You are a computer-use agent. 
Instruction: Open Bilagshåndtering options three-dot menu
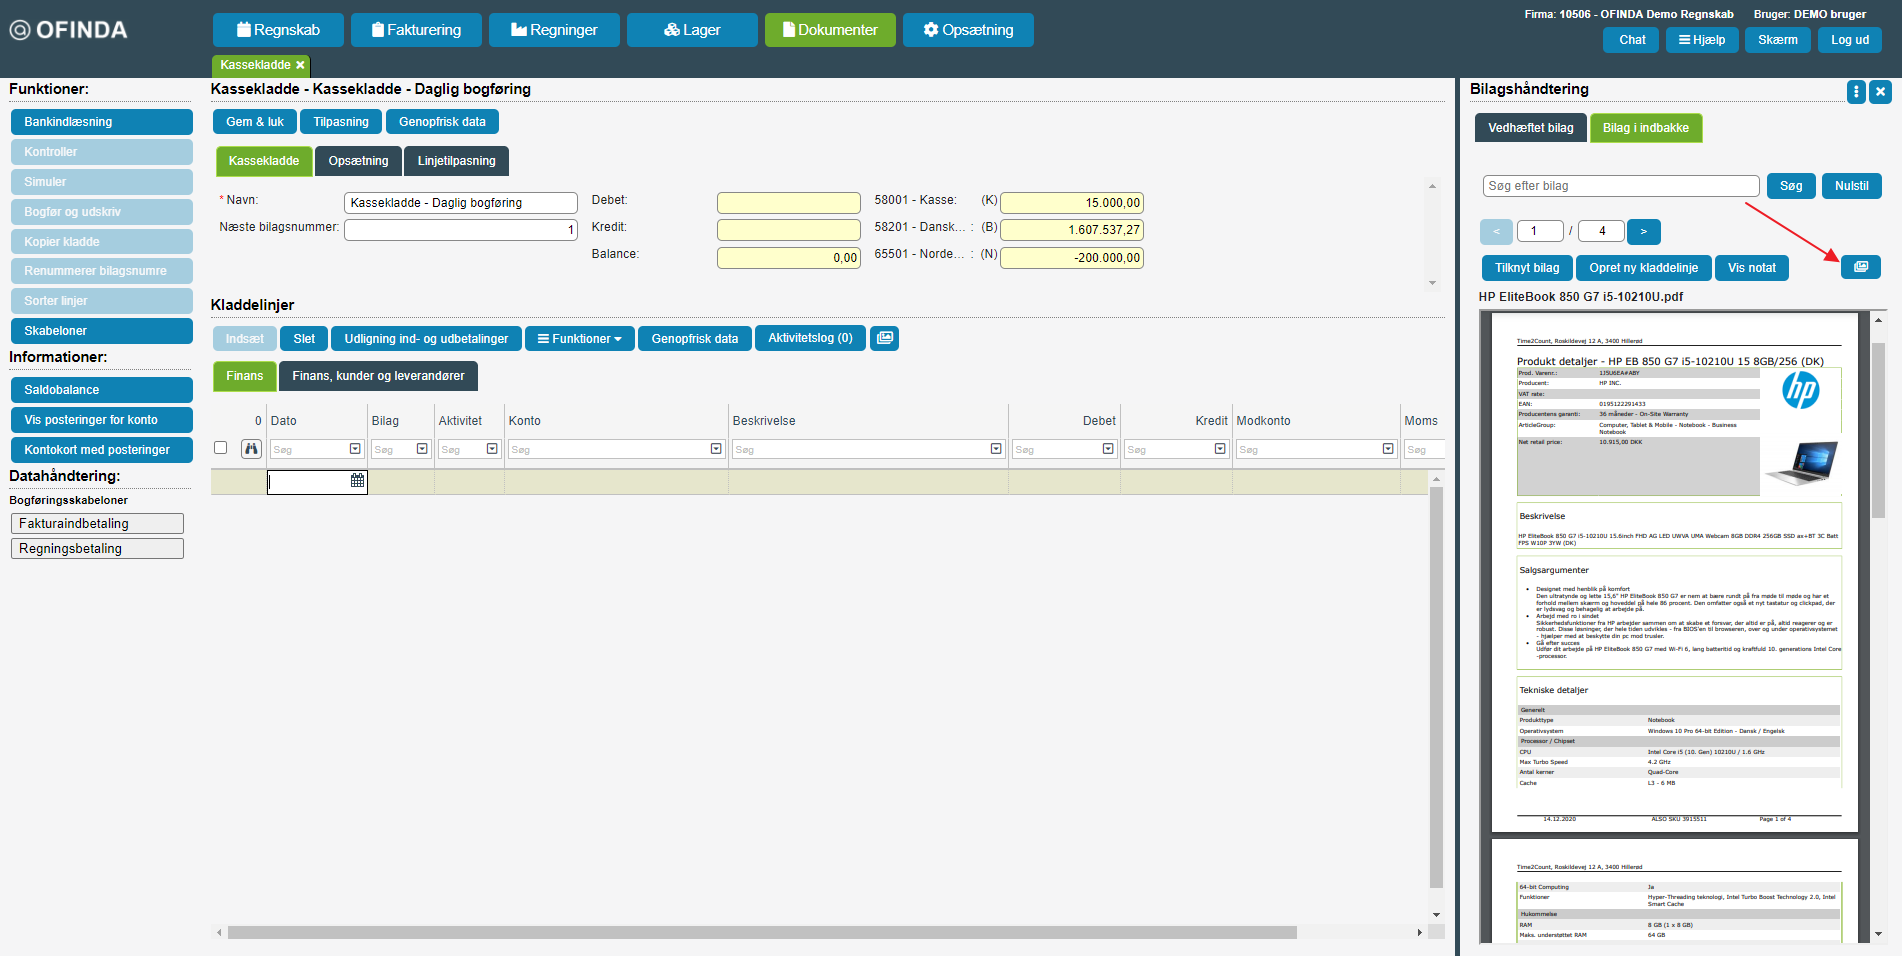click(x=1856, y=92)
